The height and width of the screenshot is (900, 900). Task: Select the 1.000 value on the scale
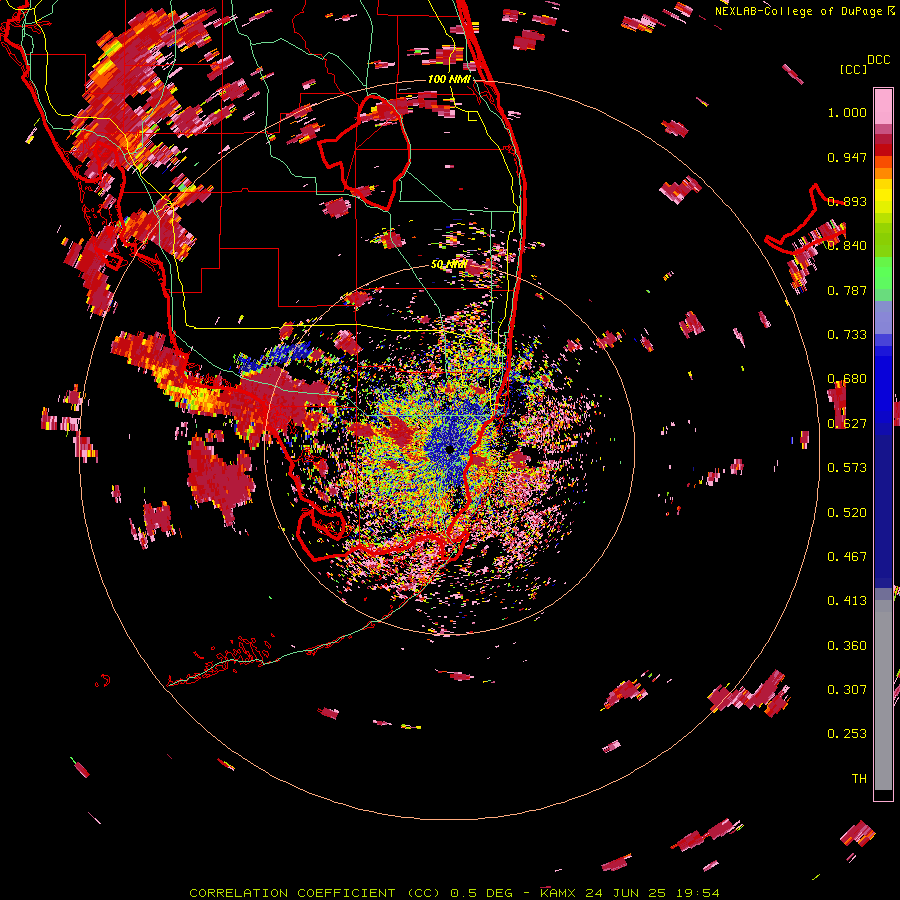point(847,112)
